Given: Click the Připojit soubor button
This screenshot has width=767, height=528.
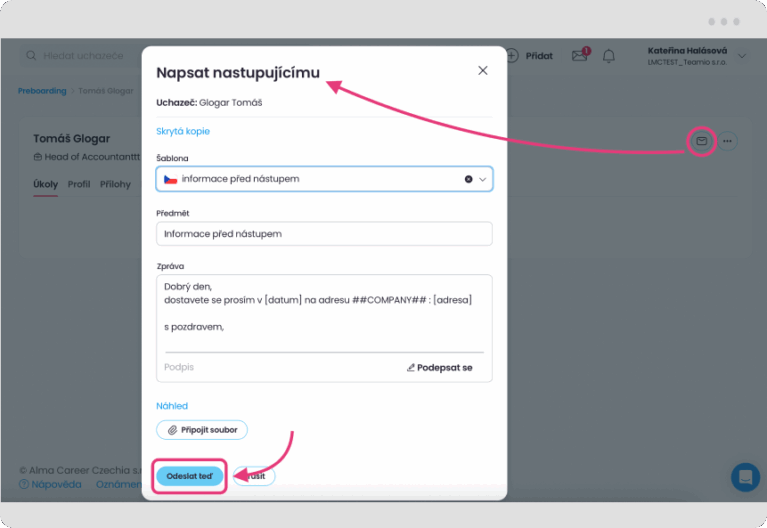Looking at the screenshot, I should pyautogui.click(x=202, y=430).
